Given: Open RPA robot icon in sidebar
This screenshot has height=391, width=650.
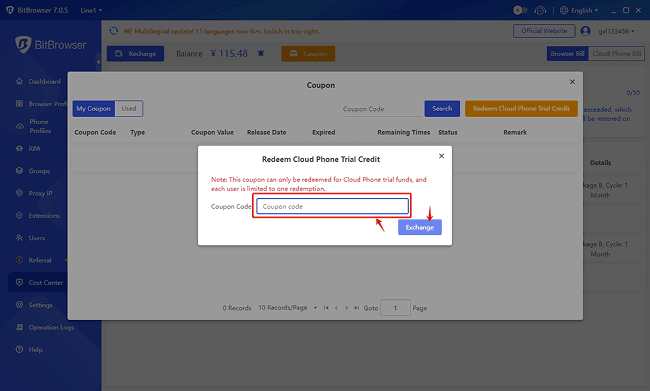Looking at the screenshot, I should [19, 148].
